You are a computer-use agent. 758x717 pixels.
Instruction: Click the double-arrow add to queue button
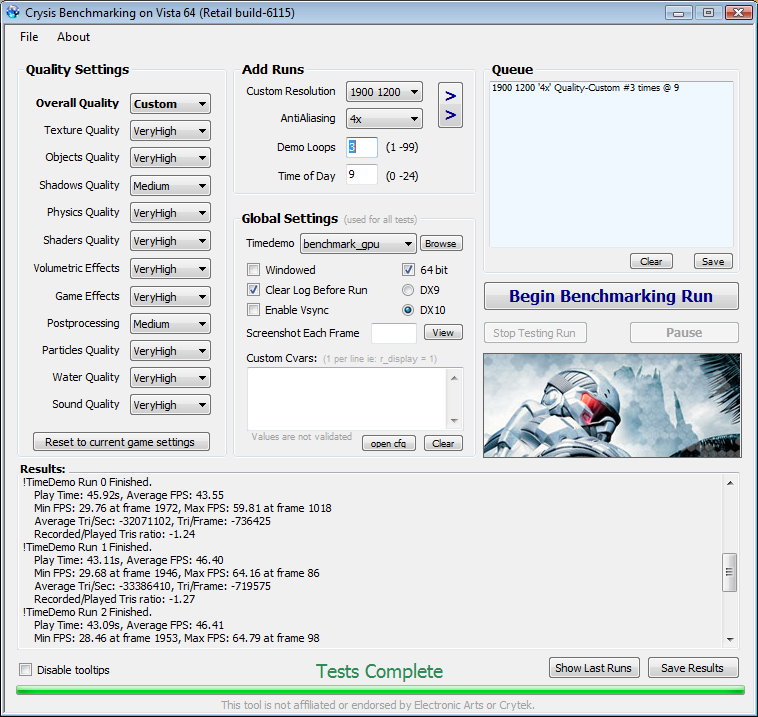coord(450,105)
